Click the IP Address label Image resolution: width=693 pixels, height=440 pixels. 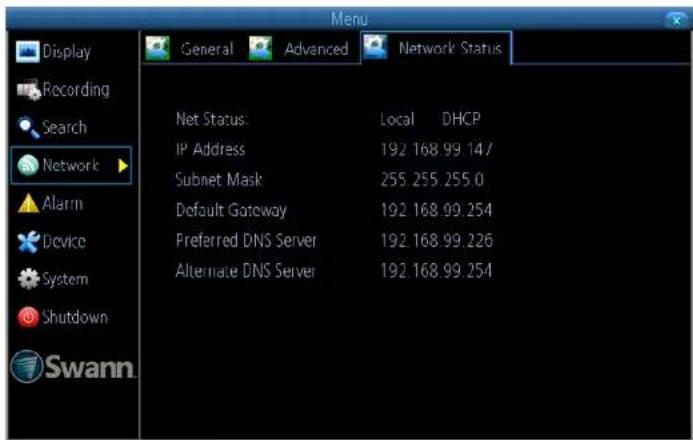[210, 149]
